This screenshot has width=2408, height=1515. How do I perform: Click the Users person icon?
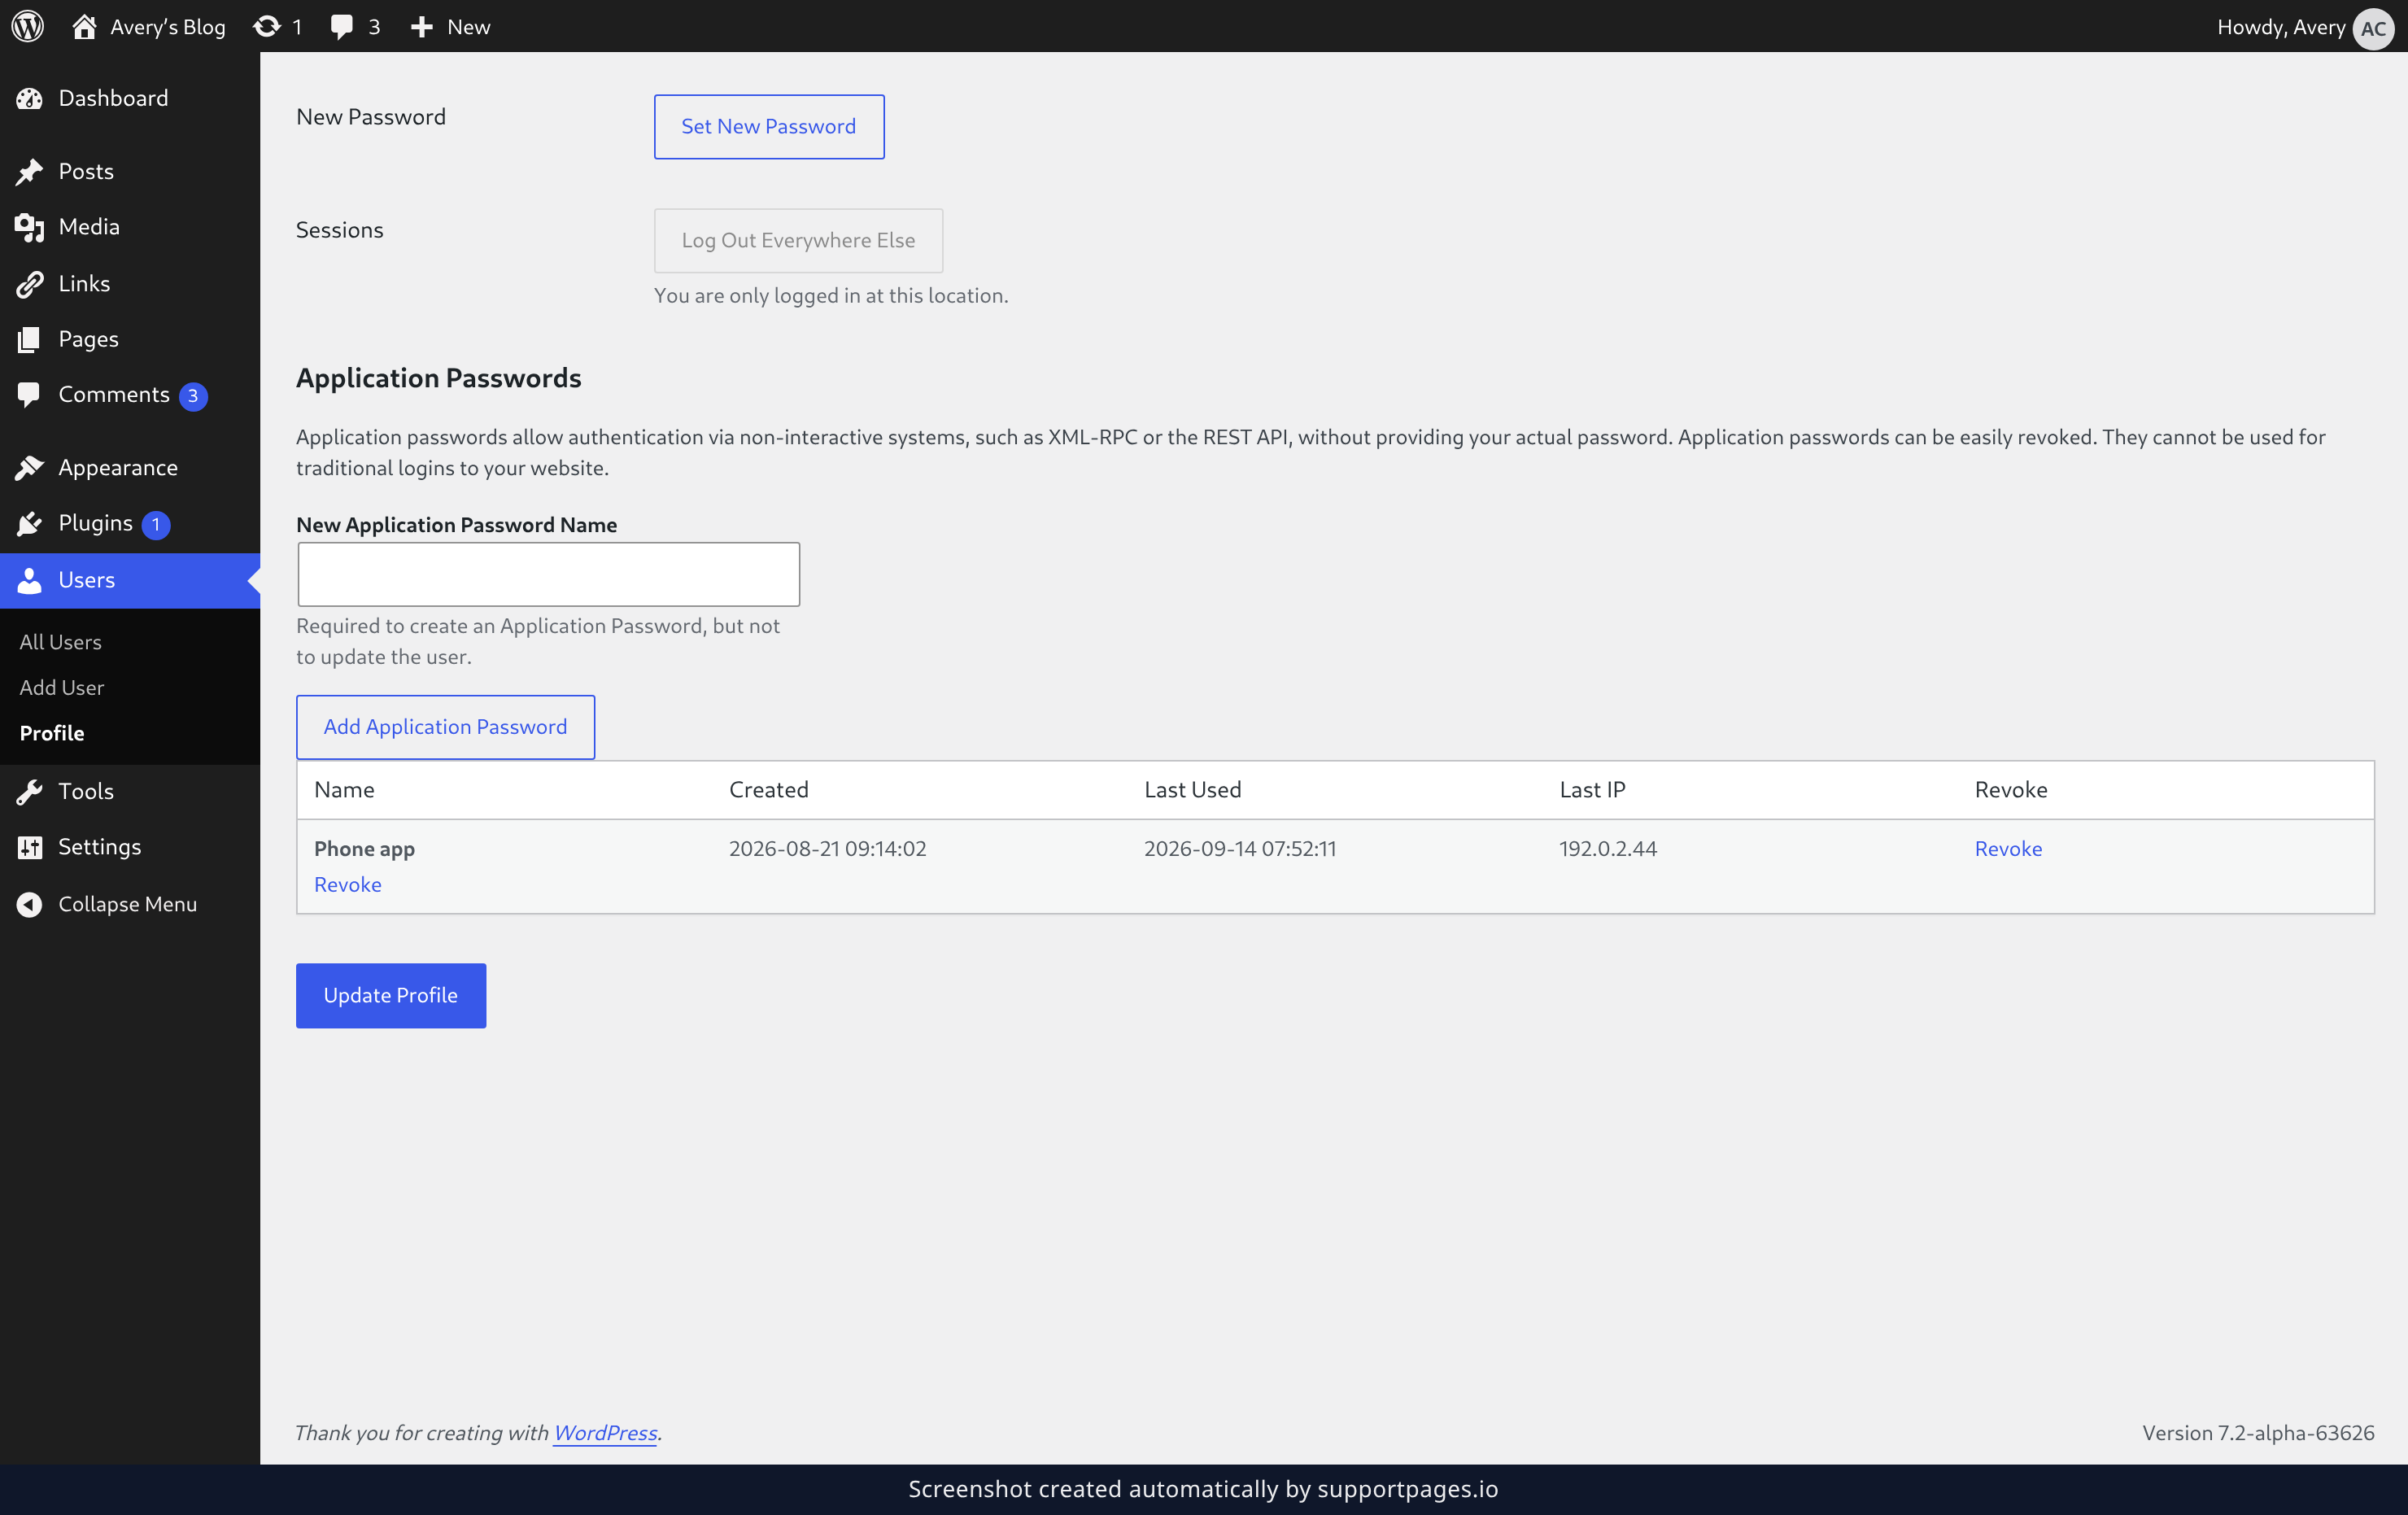click(30, 580)
